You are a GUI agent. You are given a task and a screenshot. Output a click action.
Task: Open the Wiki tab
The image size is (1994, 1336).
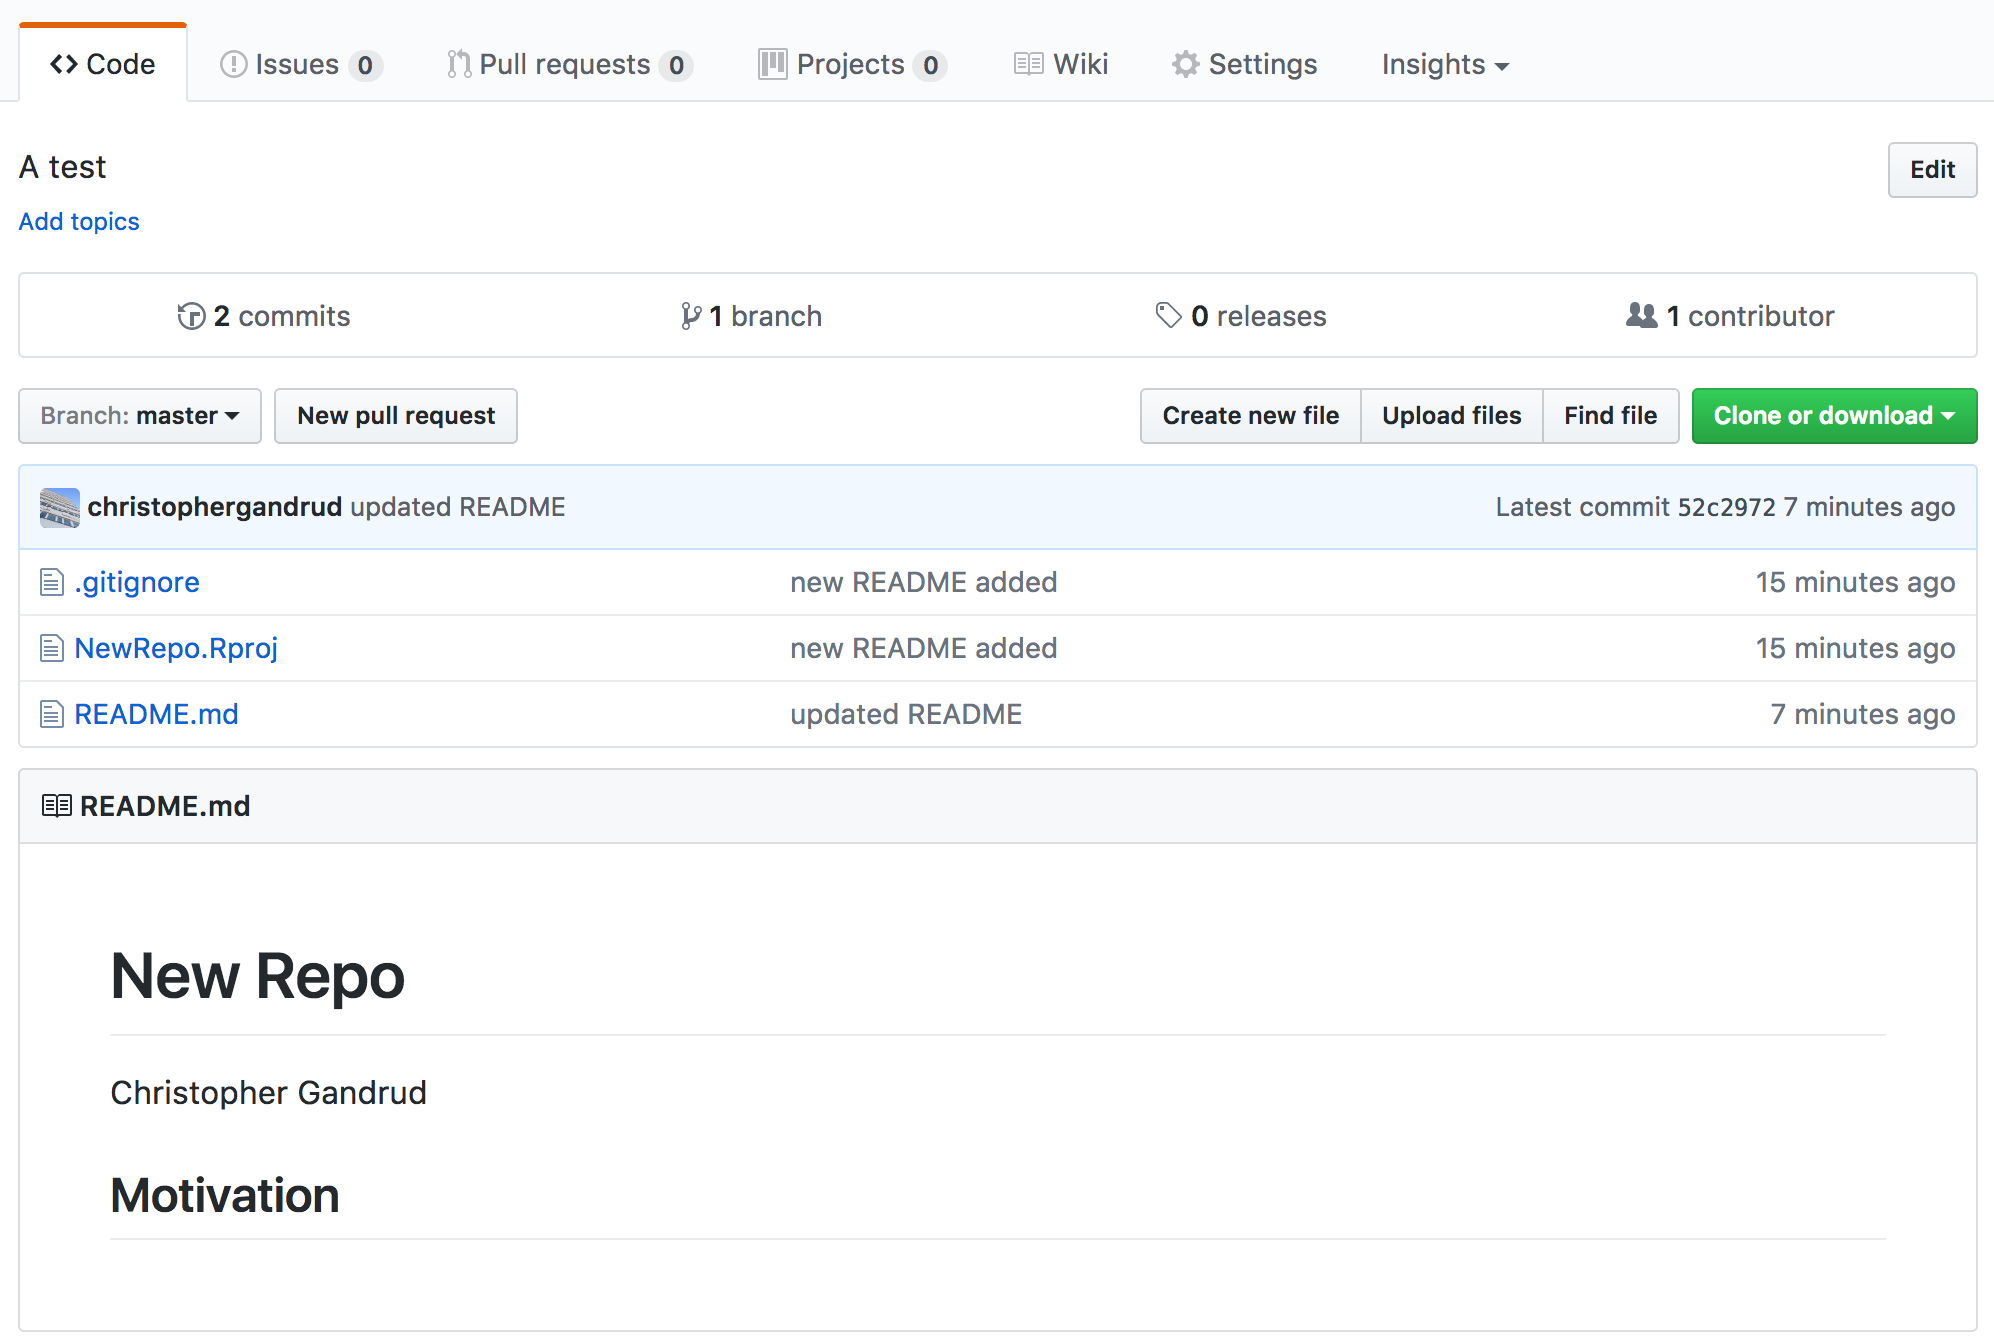(1061, 65)
